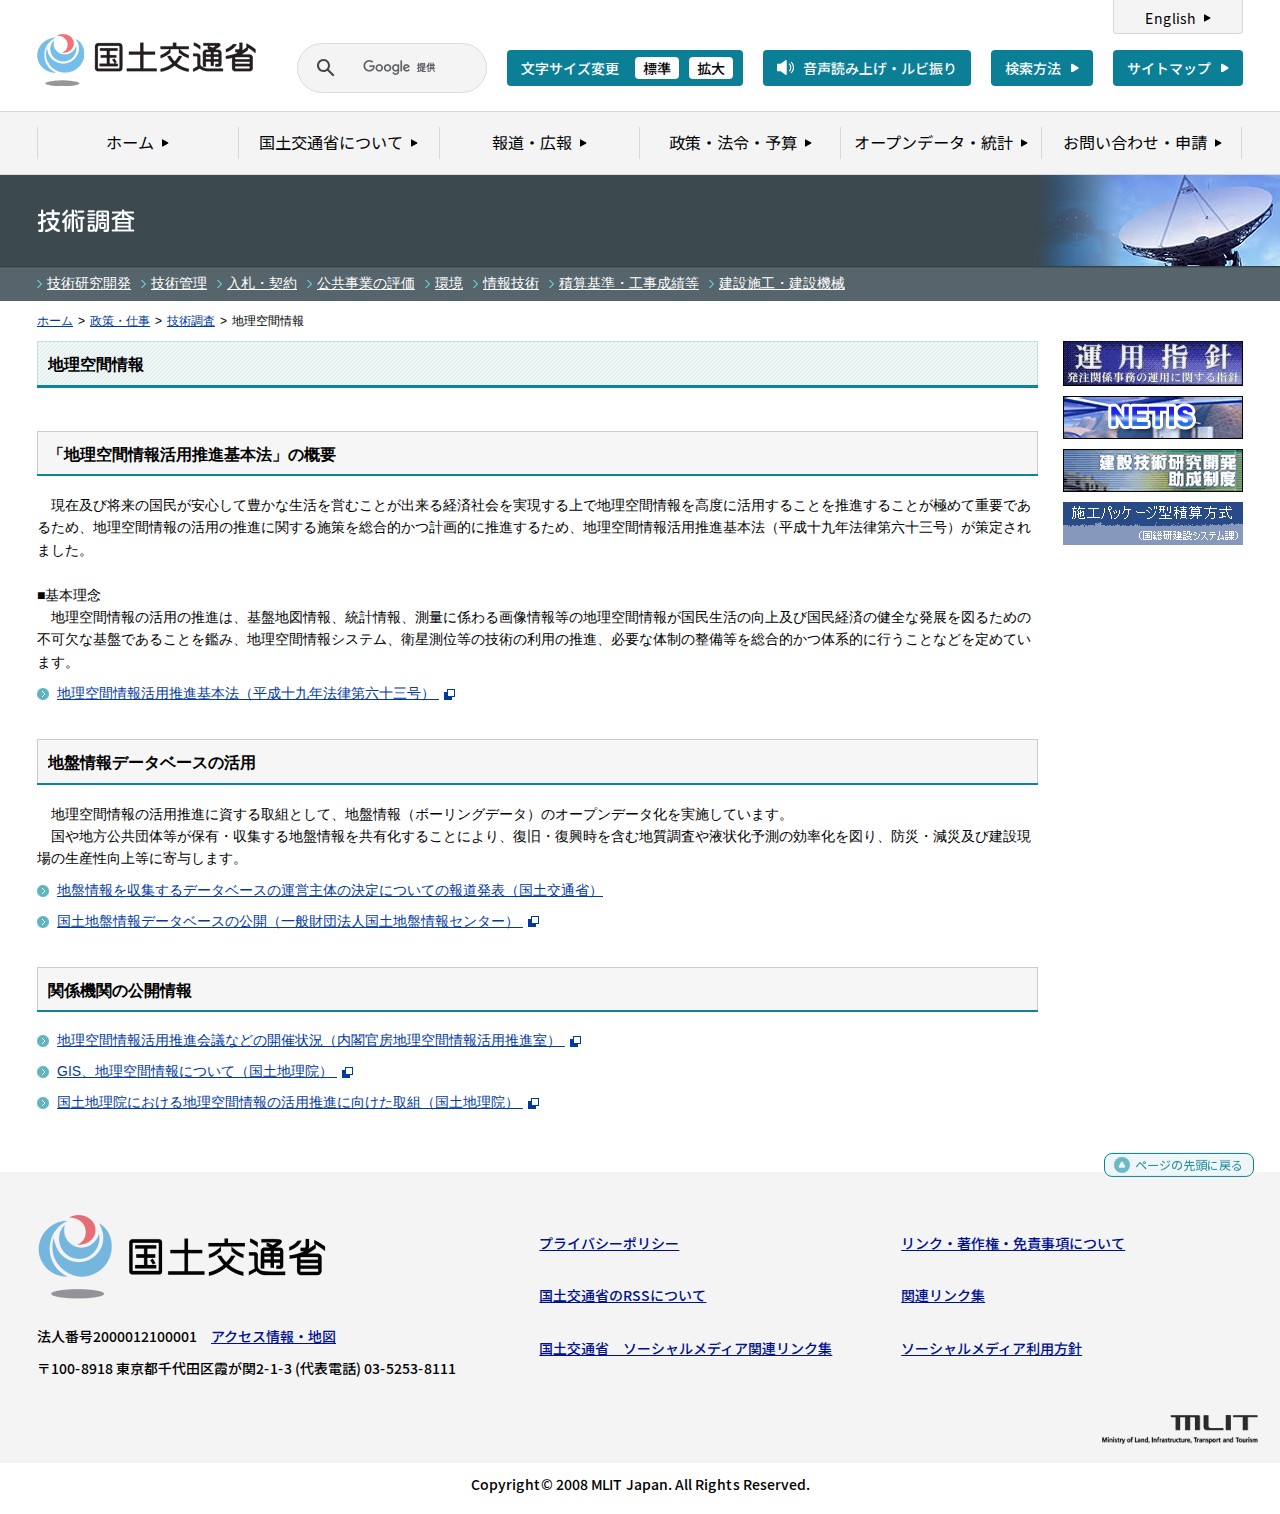Go to 技術研究開発 subnav link
1280x1514 pixels.
tap(89, 284)
